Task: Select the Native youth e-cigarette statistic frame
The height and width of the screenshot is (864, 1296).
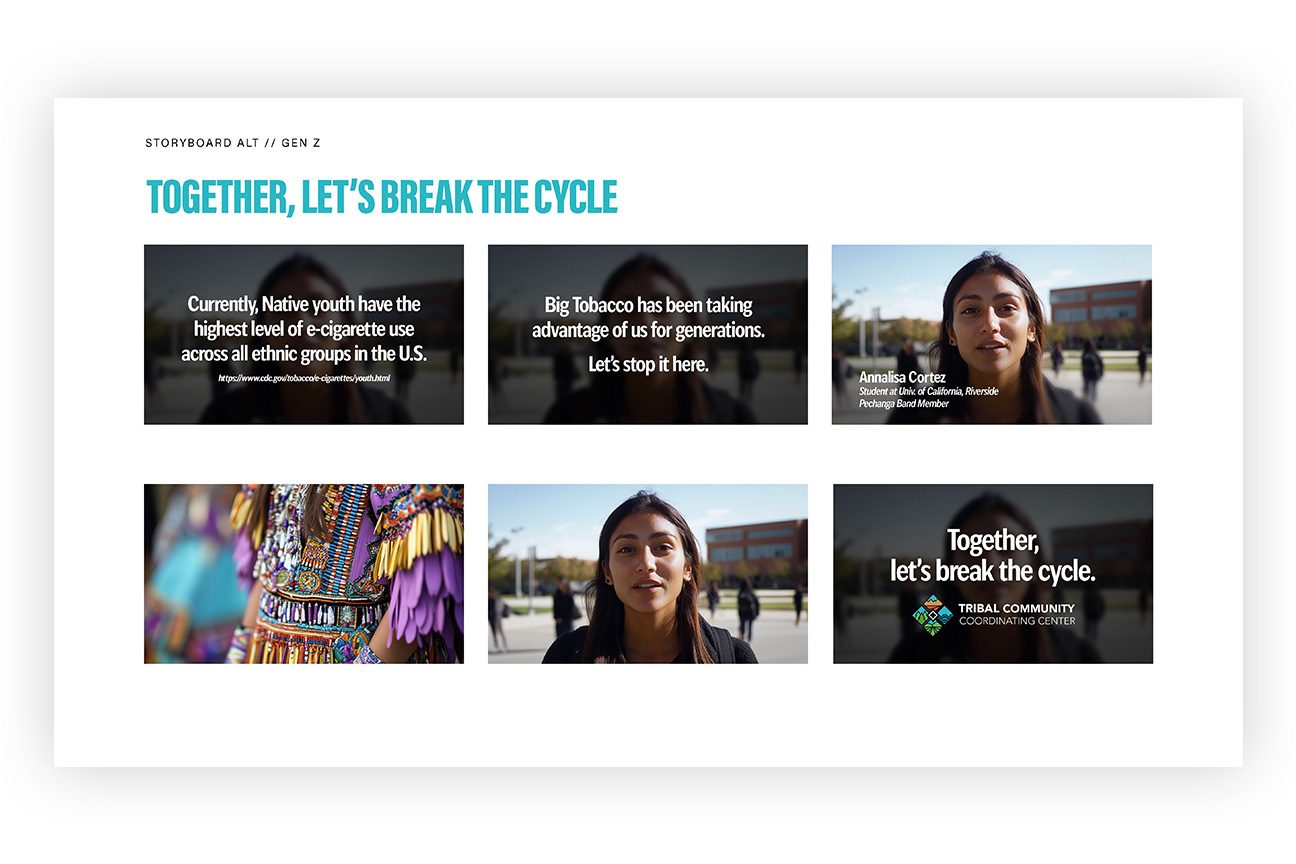Action: coord(304,334)
